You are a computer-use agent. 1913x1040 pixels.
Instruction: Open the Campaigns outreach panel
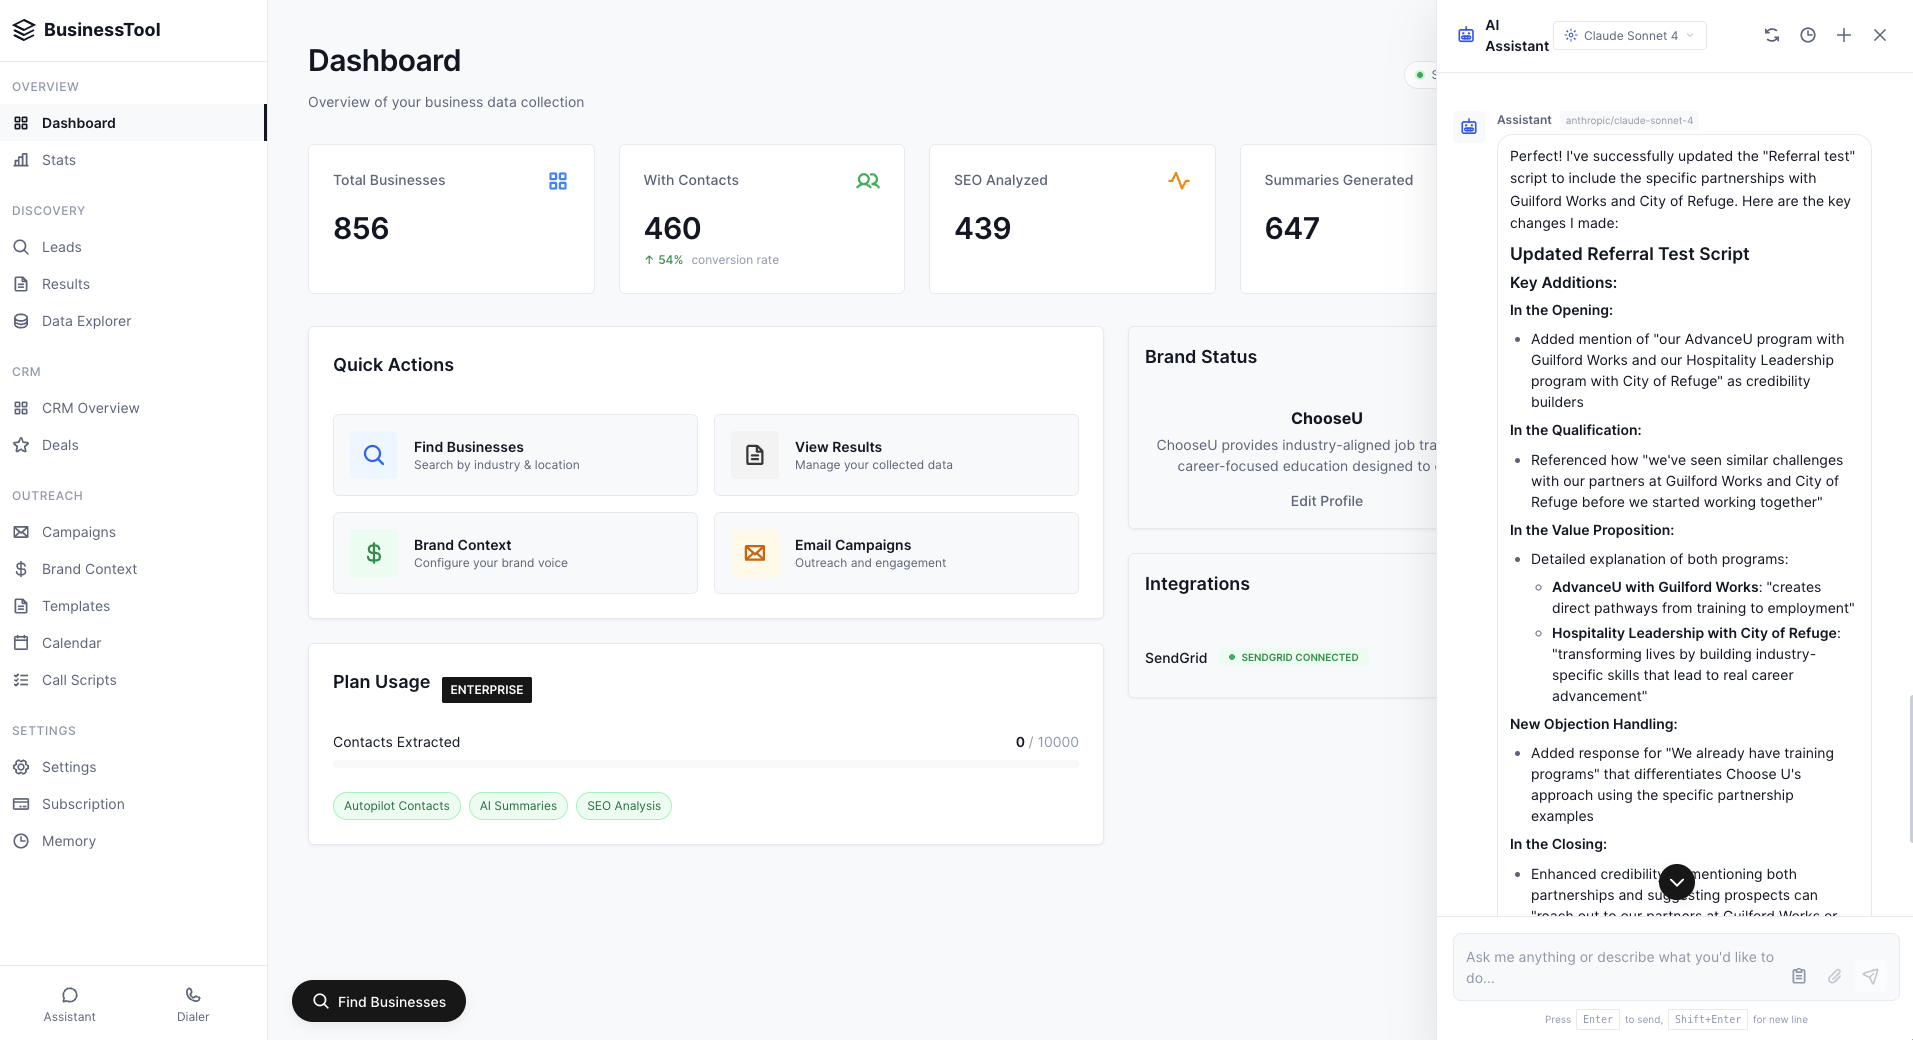click(78, 531)
